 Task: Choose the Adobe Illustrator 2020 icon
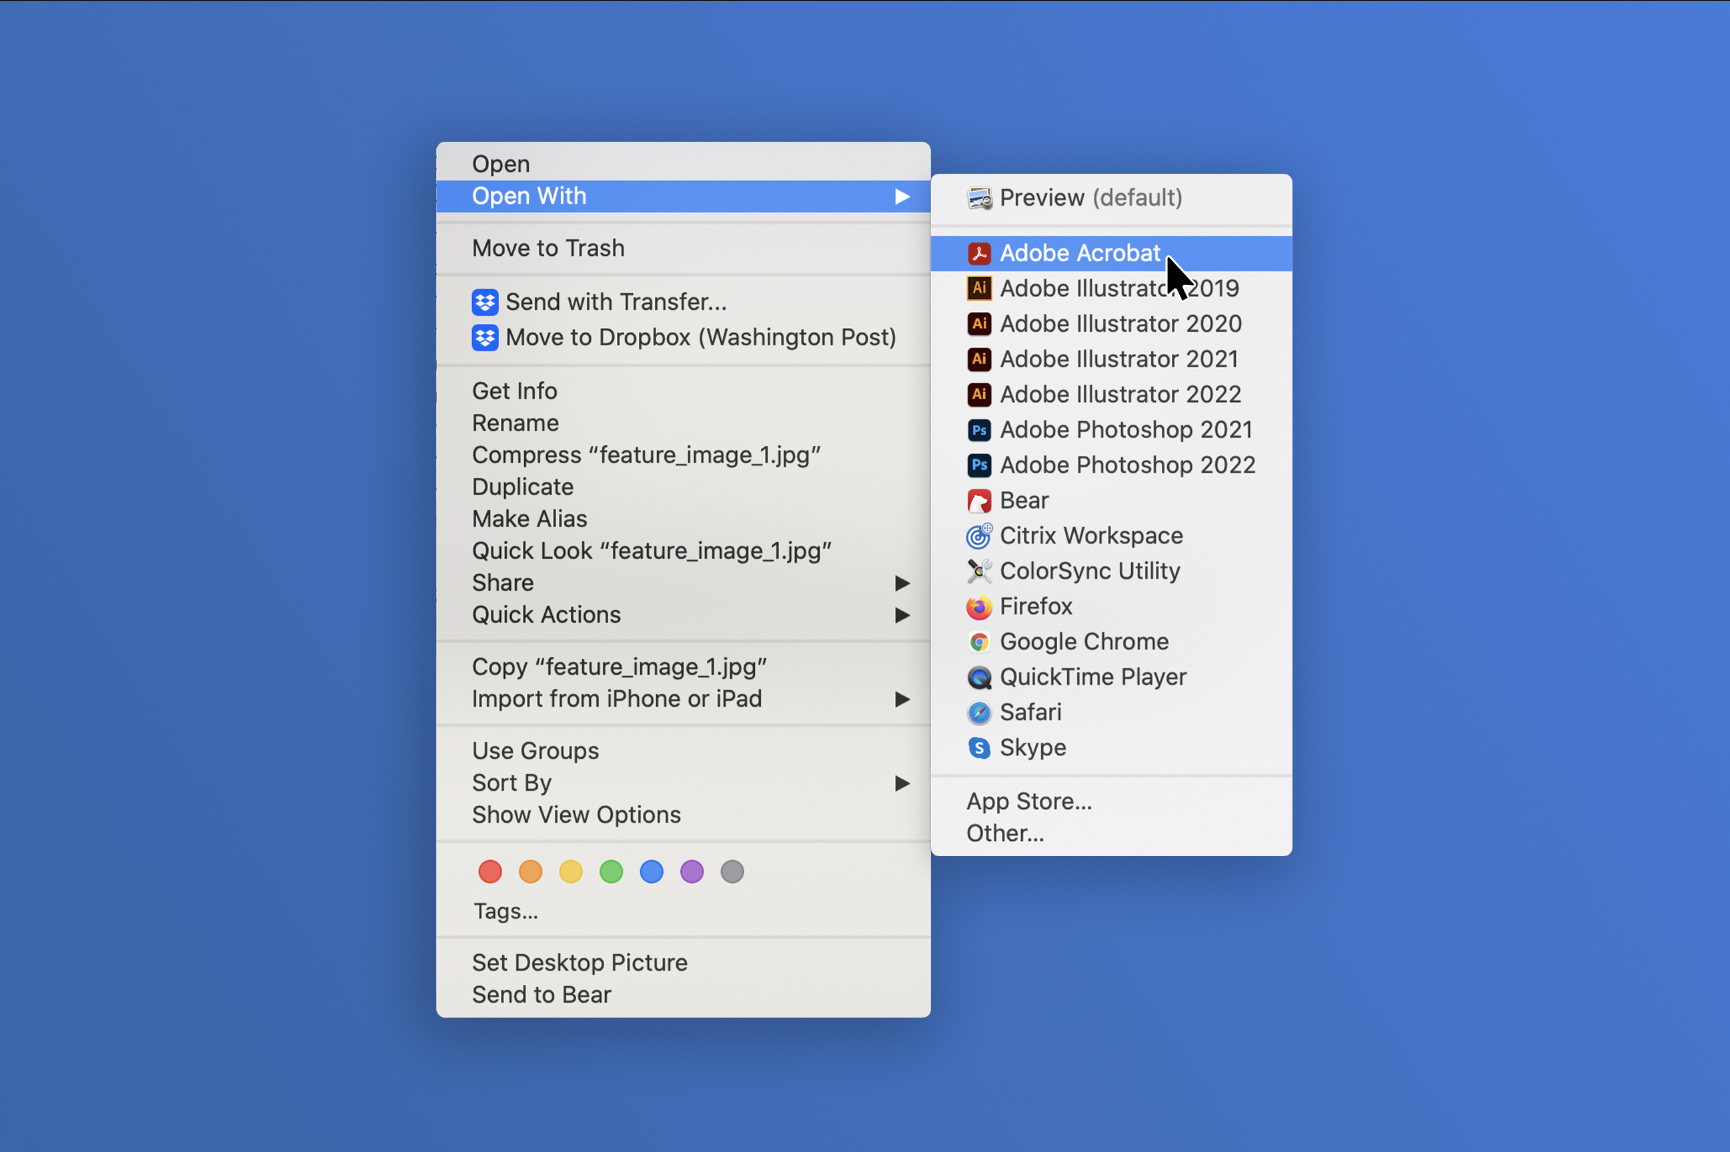point(979,324)
